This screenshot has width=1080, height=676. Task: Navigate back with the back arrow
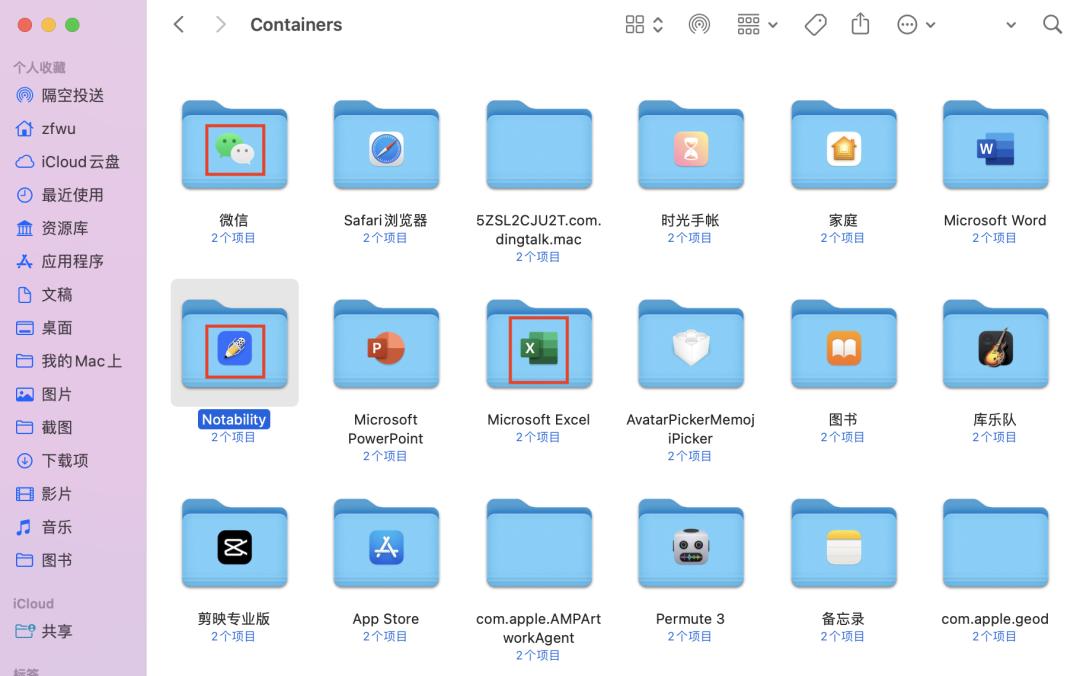coord(178,23)
